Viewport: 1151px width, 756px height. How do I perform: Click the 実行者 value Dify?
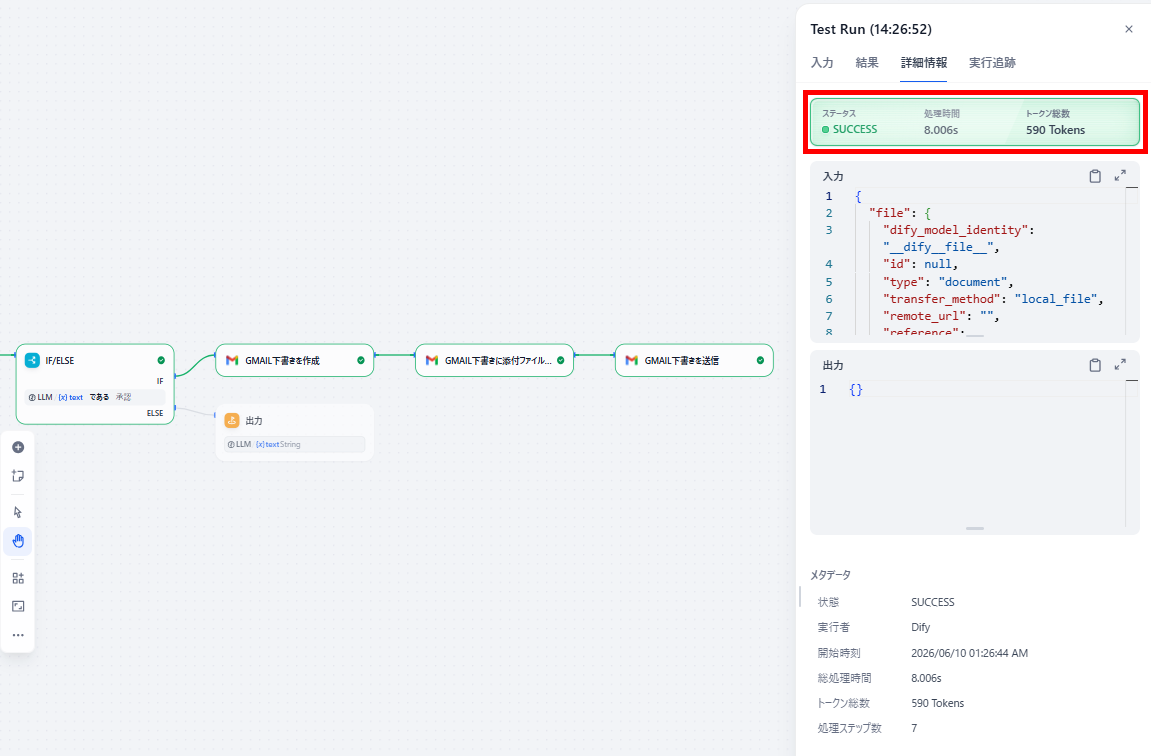coord(921,628)
